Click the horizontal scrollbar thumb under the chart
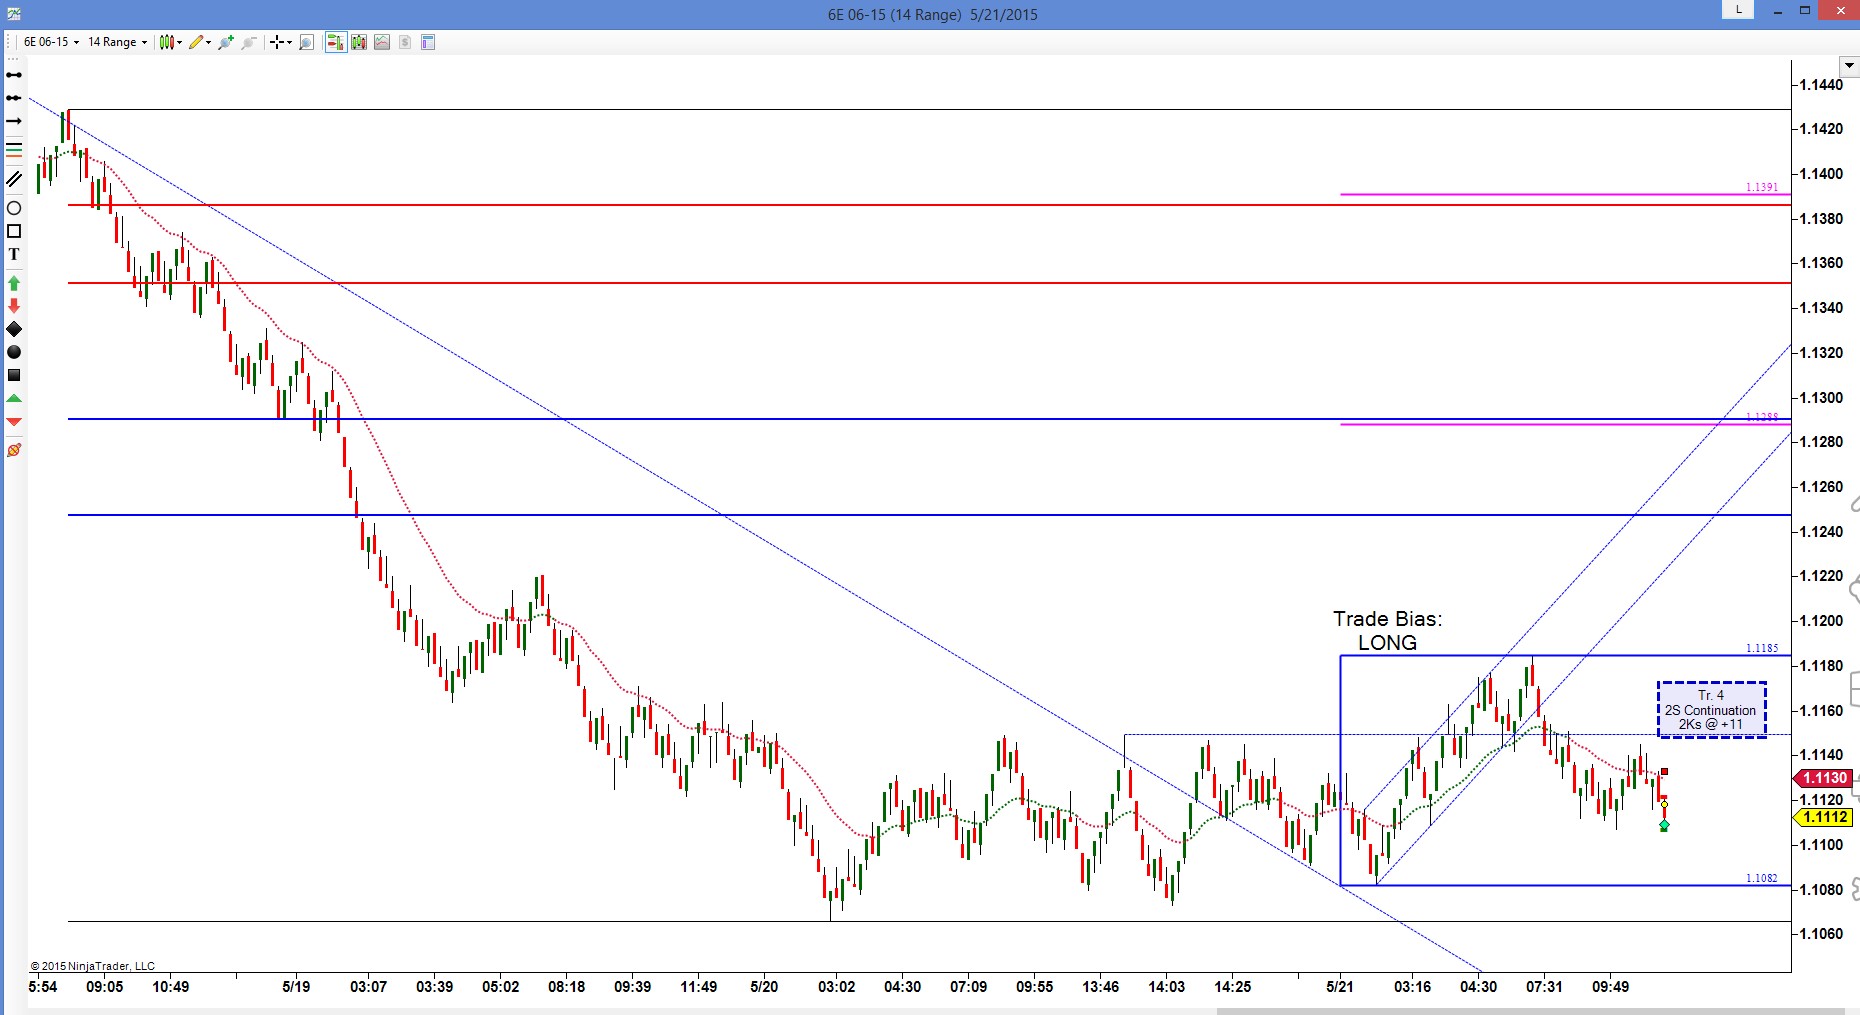 (x=1530, y=1011)
